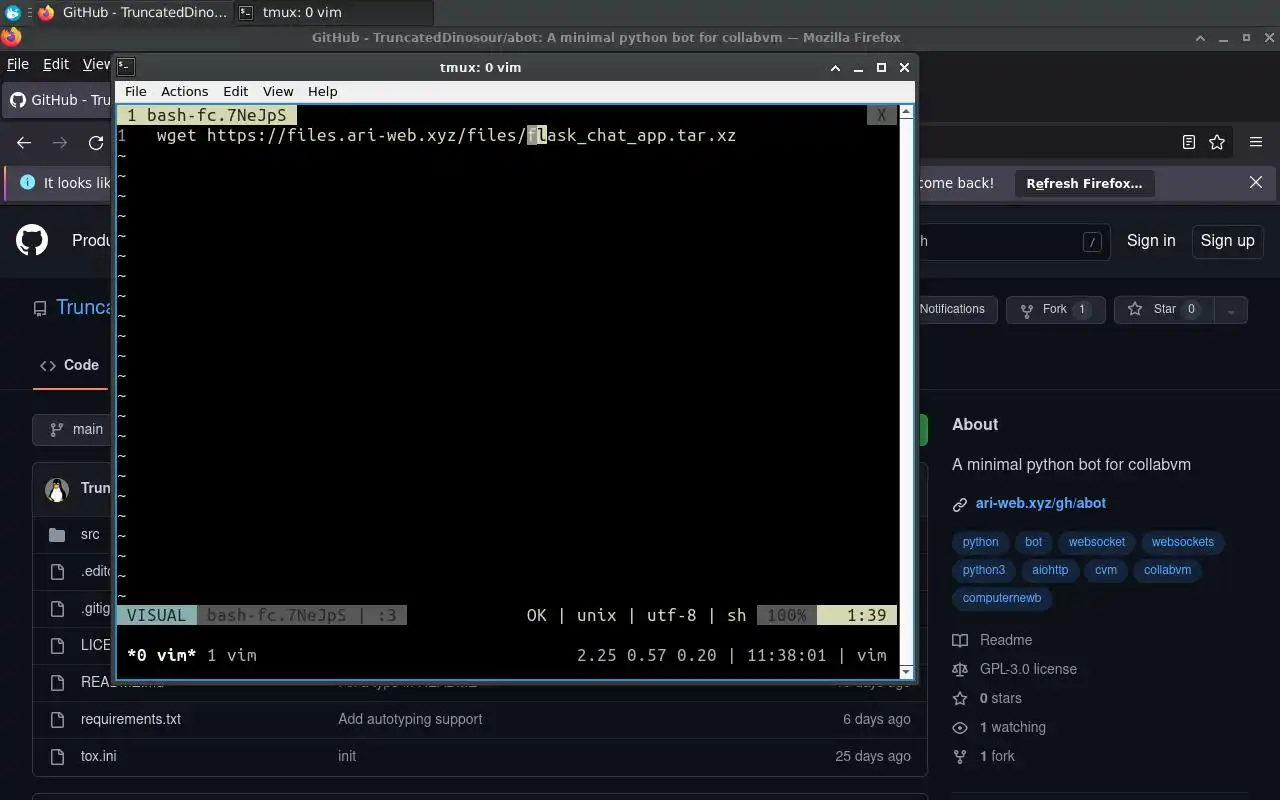
Task: Click the aiohttp topic tag
Action: [x=1050, y=570]
